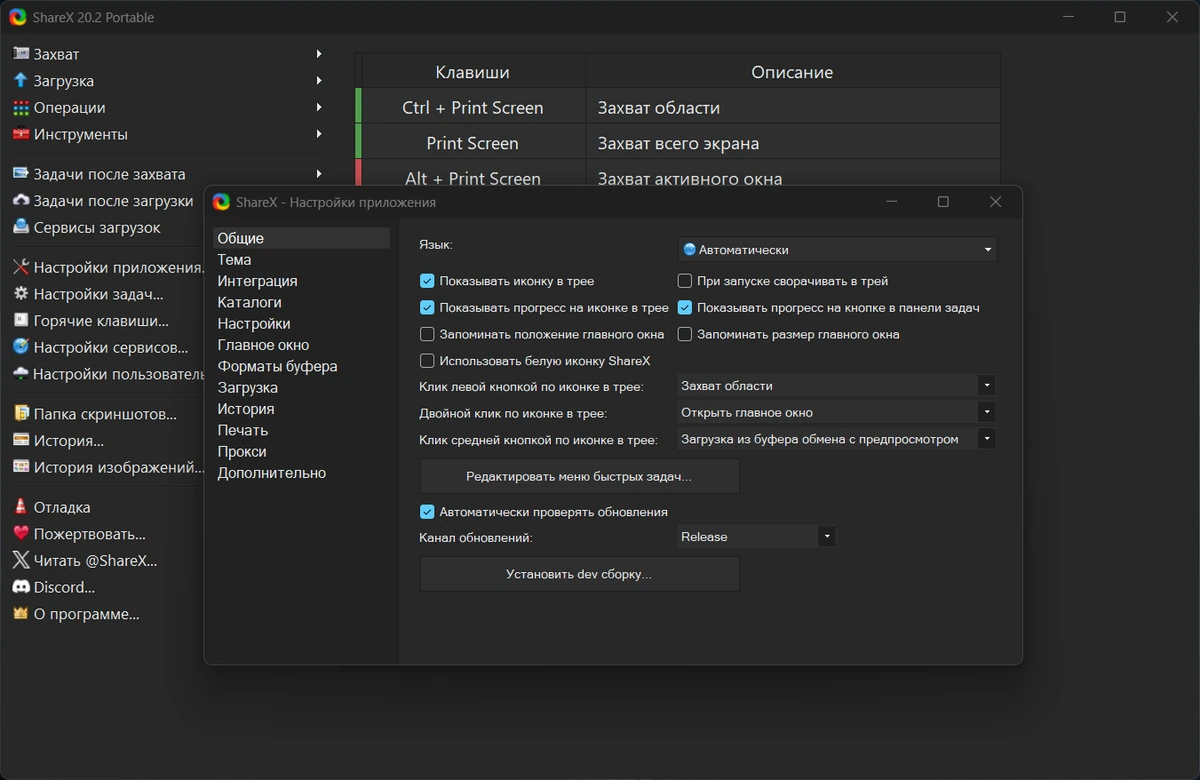Click the Discord logo icon
This screenshot has width=1200, height=780.
(x=20, y=587)
